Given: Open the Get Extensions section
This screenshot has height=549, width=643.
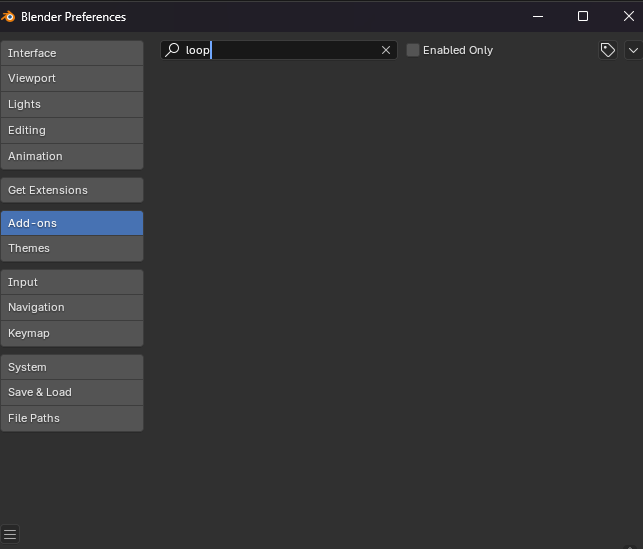Looking at the screenshot, I should (72, 190).
